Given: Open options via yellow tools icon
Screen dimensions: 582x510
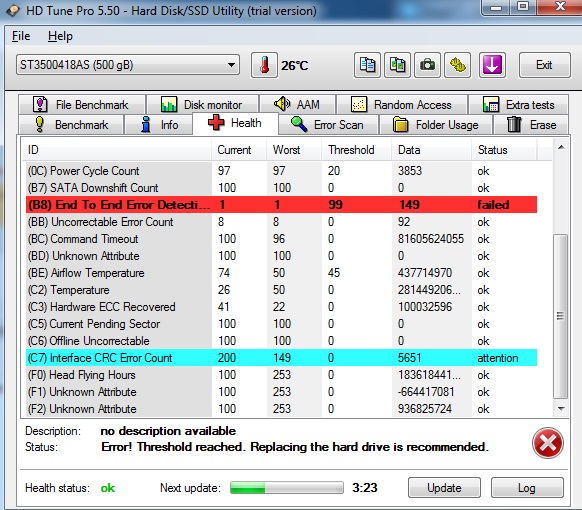Looking at the screenshot, I should pos(458,65).
